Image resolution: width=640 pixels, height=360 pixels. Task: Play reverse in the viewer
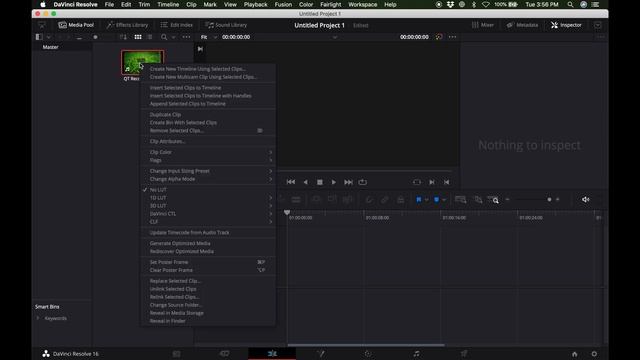point(305,182)
